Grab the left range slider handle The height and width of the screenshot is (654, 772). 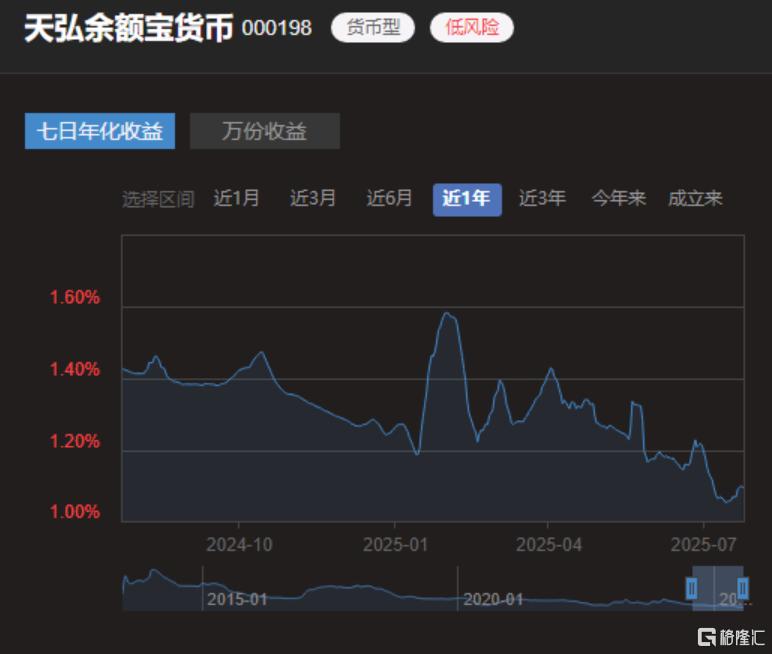click(692, 588)
